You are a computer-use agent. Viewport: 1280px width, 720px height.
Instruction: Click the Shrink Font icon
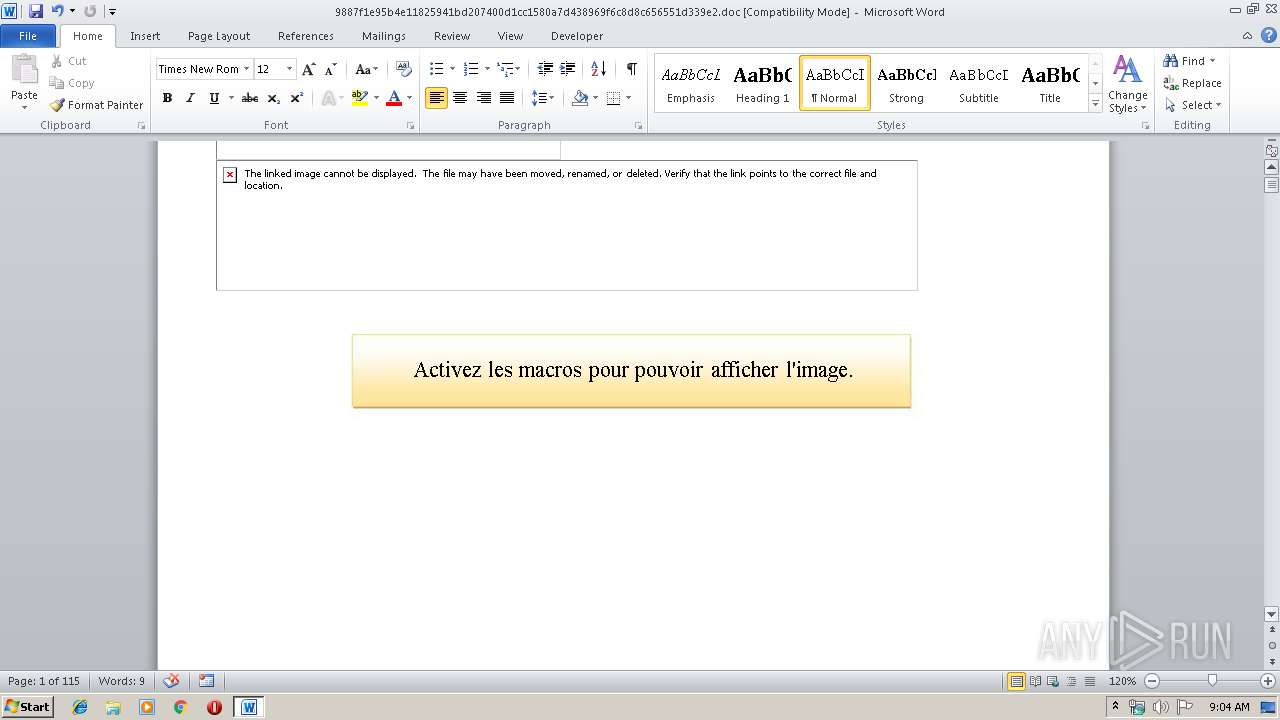(330, 69)
